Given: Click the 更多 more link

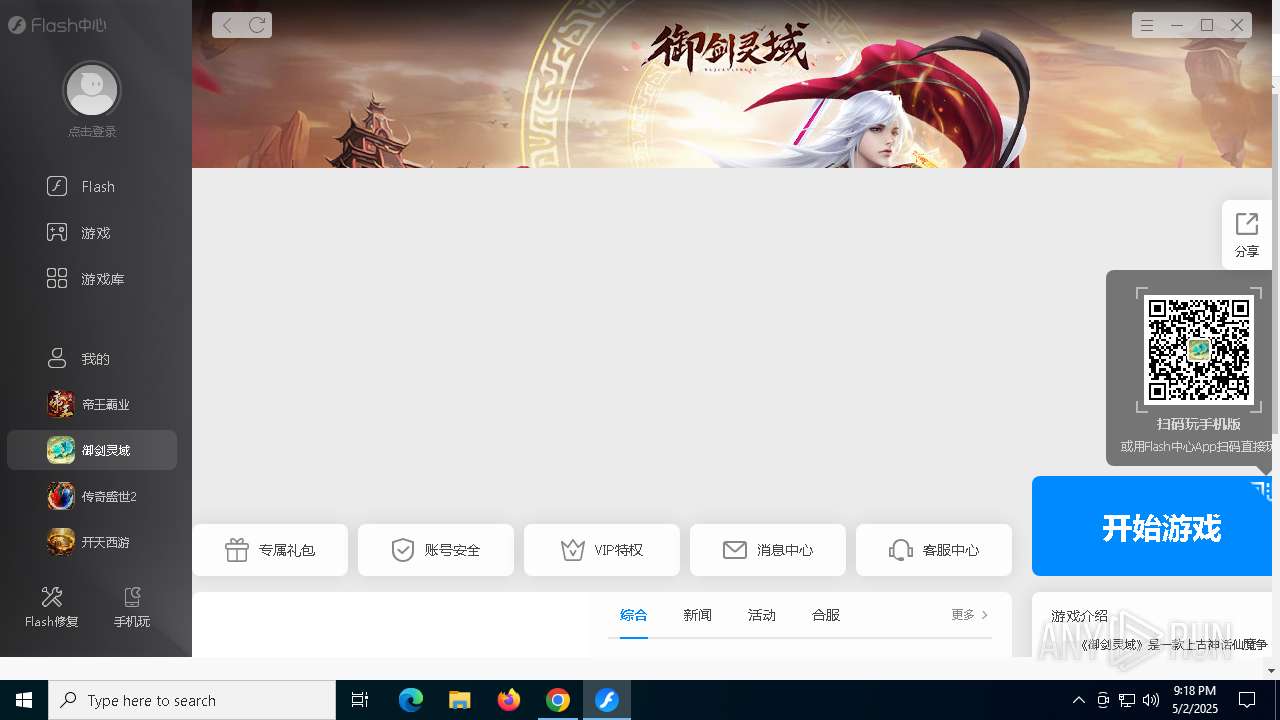Looking at the screenshot, I should [x=969, y=615].
